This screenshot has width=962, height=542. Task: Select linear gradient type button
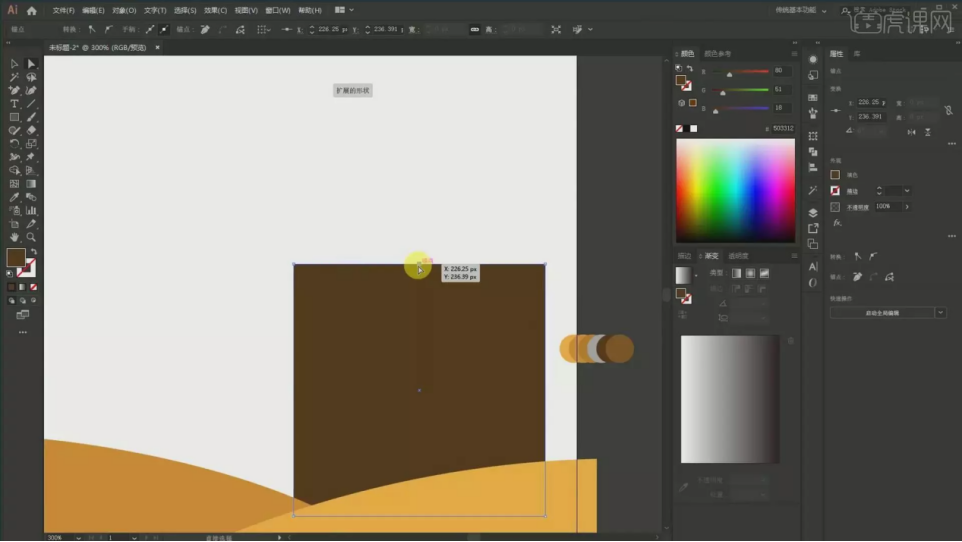tap(736, 273)
